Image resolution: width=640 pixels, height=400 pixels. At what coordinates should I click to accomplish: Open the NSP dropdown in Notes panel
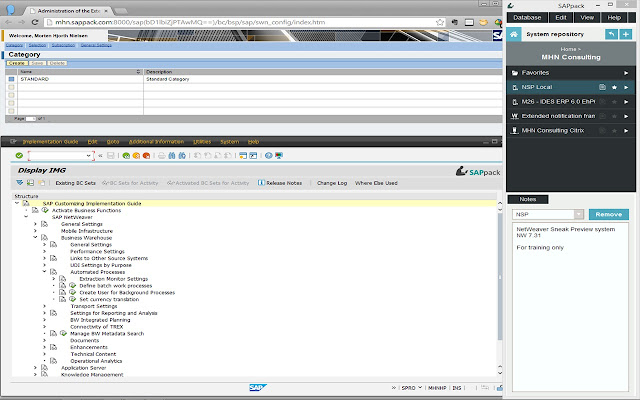[579, 214]
